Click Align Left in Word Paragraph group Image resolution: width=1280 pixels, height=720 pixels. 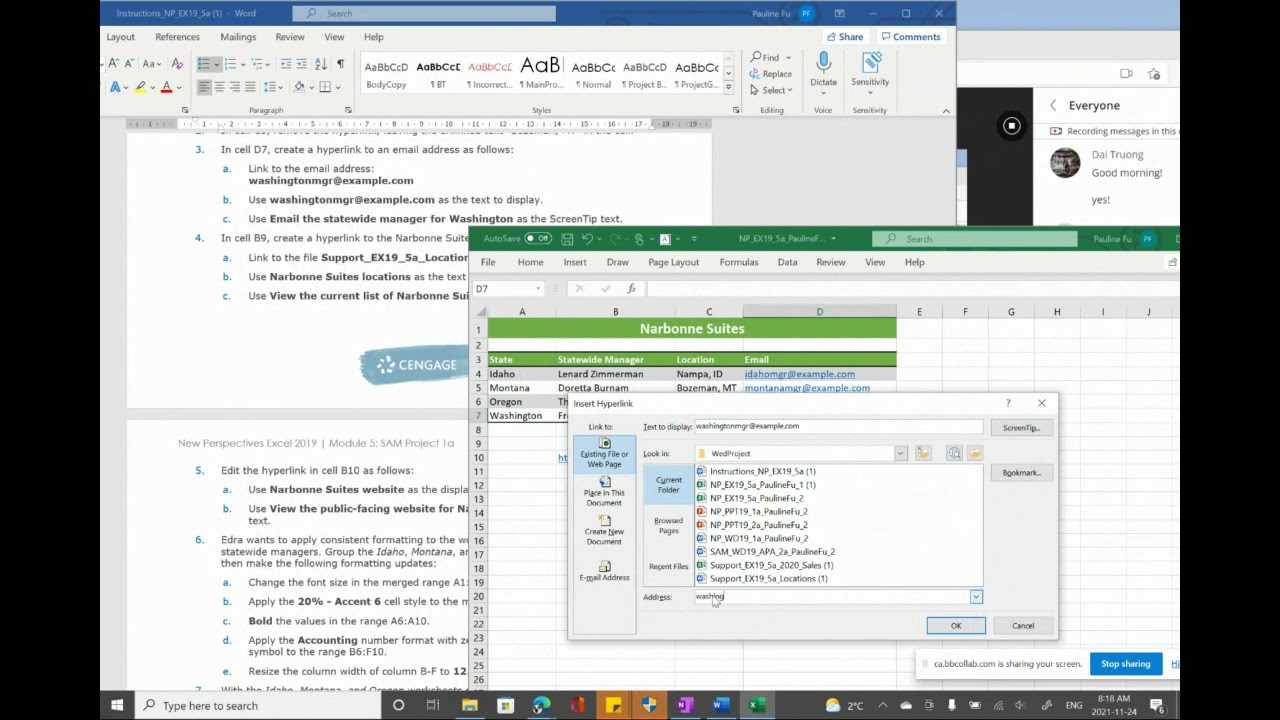point(204,87)
